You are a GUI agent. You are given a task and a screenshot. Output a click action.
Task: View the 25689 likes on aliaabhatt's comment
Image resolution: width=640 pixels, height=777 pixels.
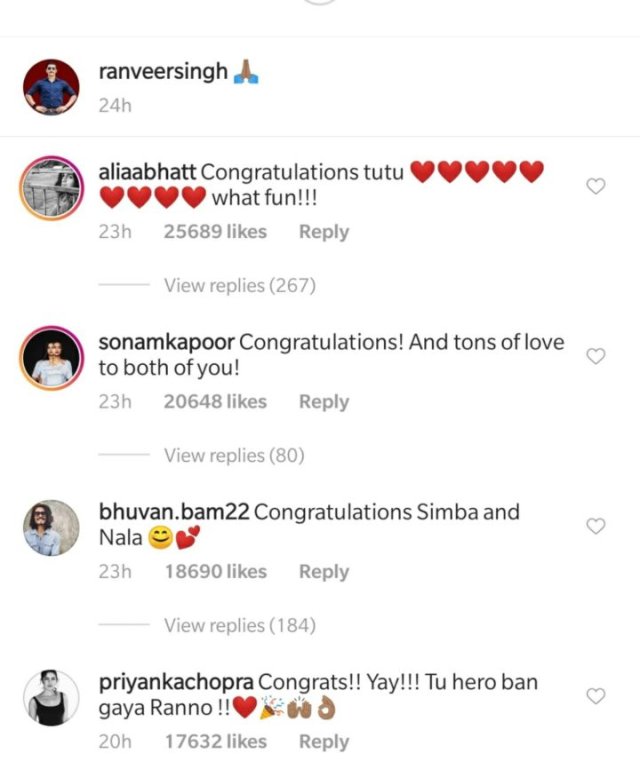[215, 232]
